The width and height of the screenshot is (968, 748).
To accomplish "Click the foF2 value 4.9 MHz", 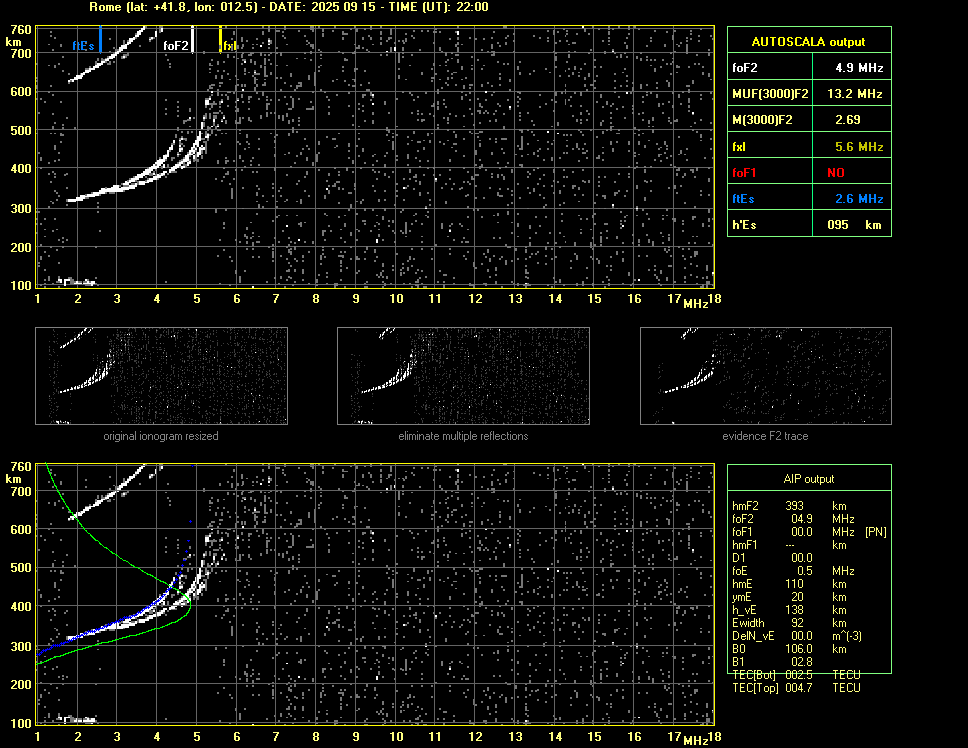I will tap(859, 68).
